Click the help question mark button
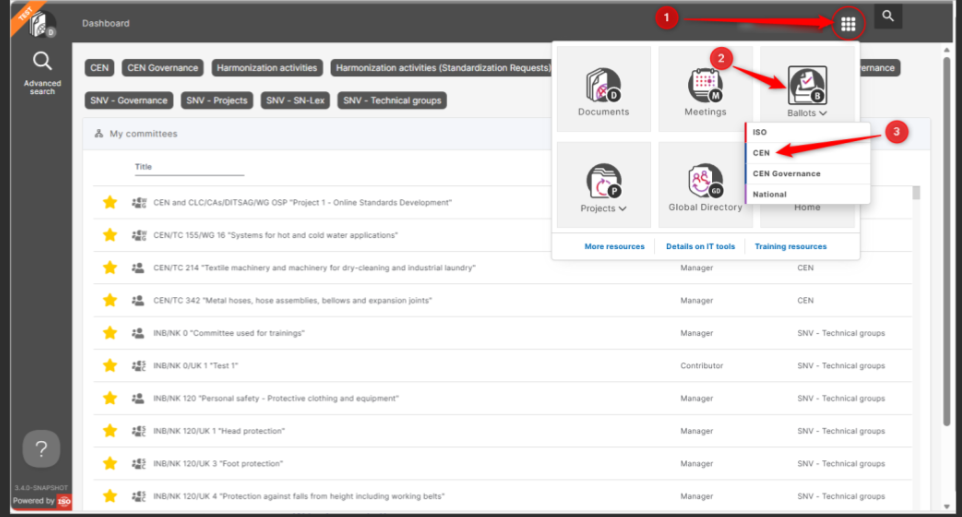 (x=41, y=449)
